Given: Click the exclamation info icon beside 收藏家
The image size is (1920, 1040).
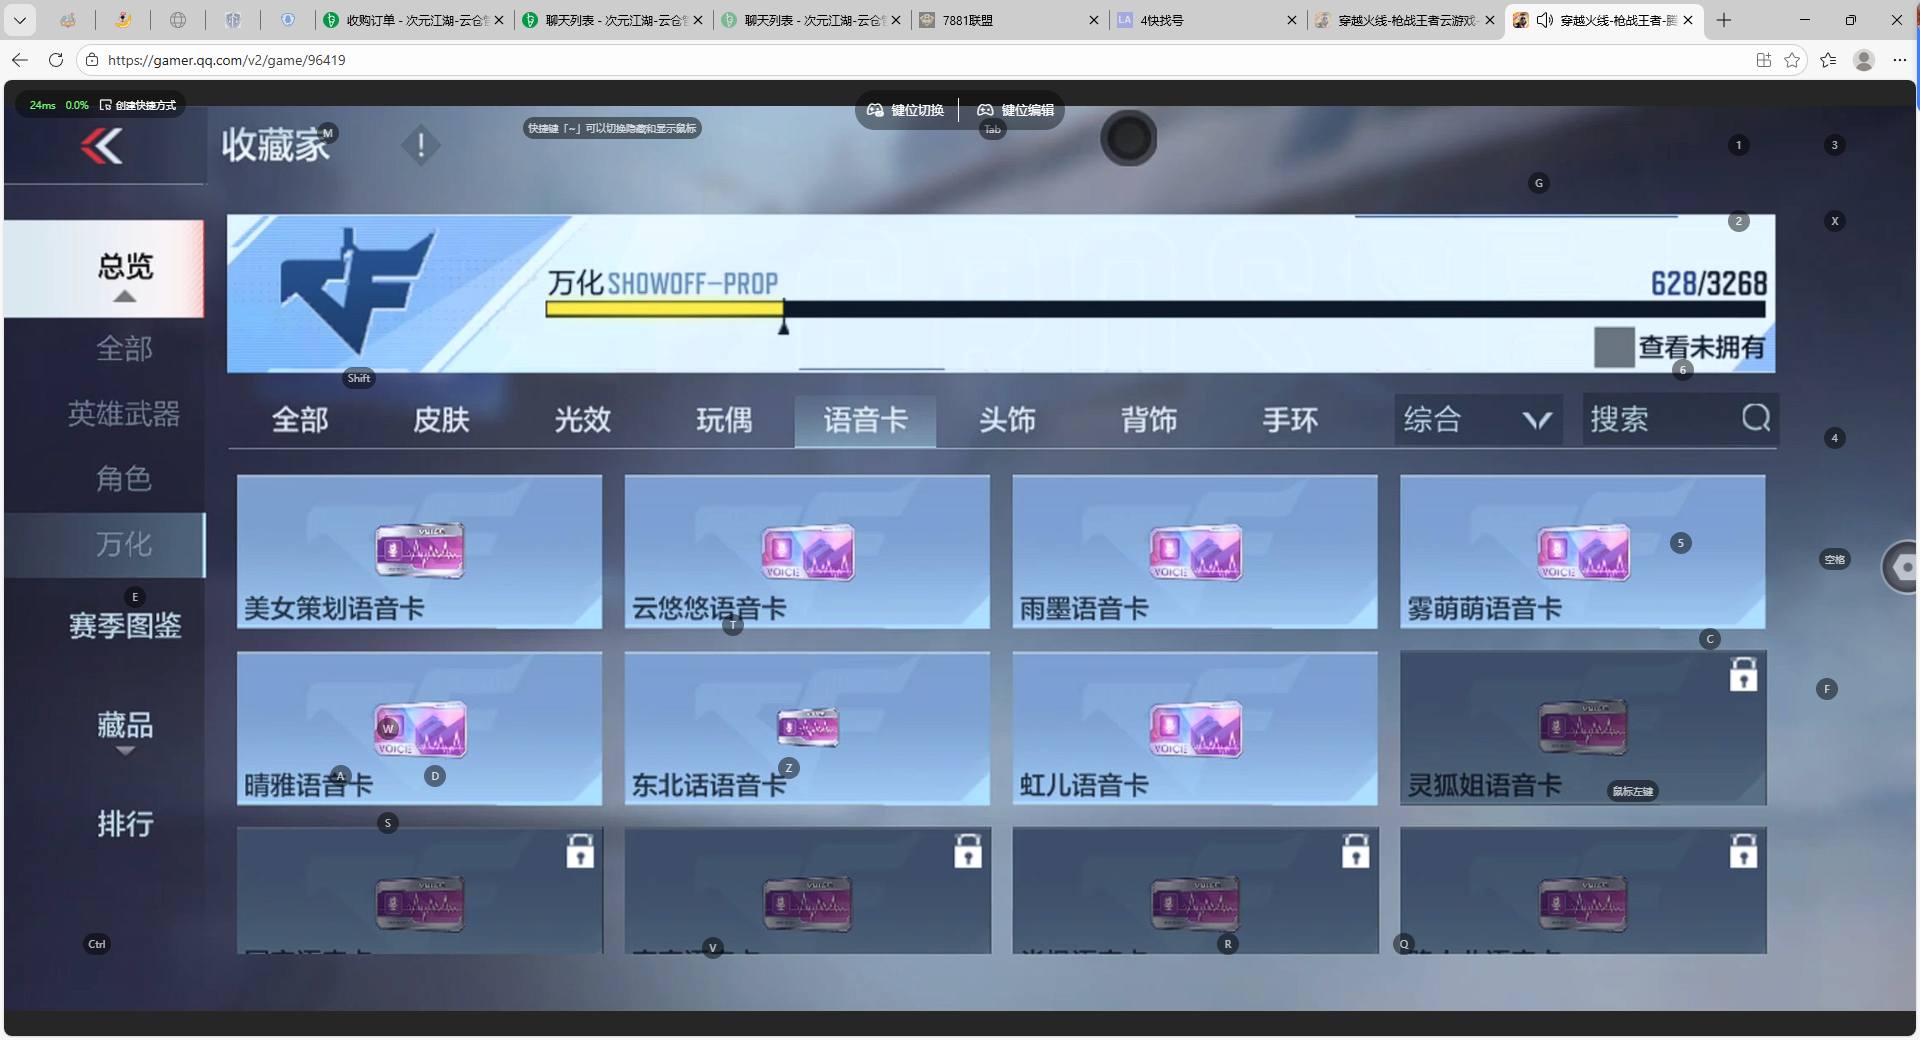Looking at the screenshot, I should pyautogui.click(x=421, y=146).
